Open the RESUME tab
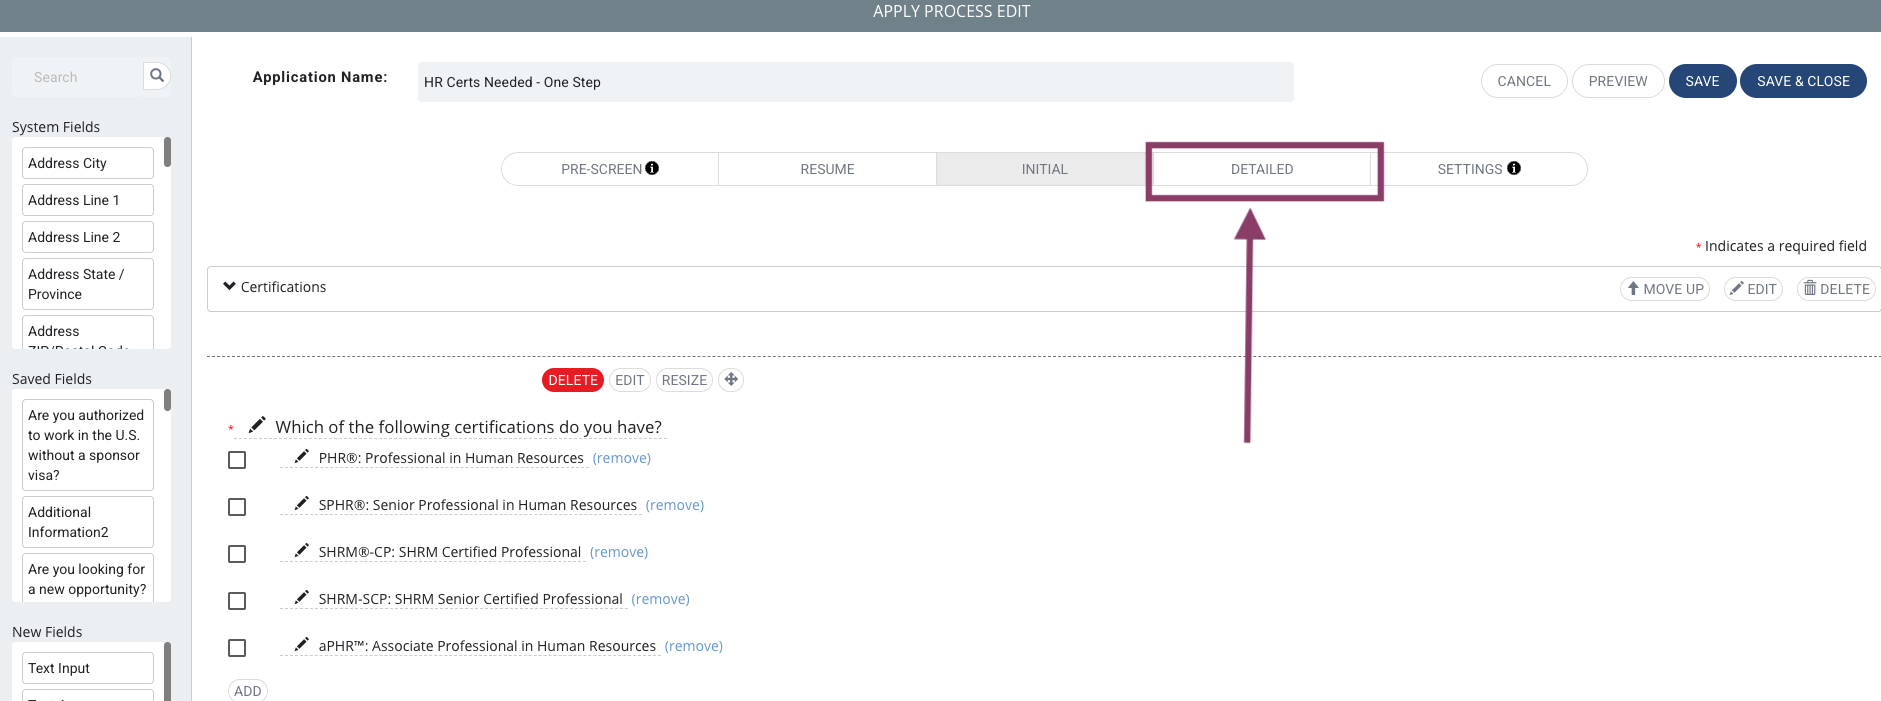1881x701 pixels. click(x=827, y=169)
